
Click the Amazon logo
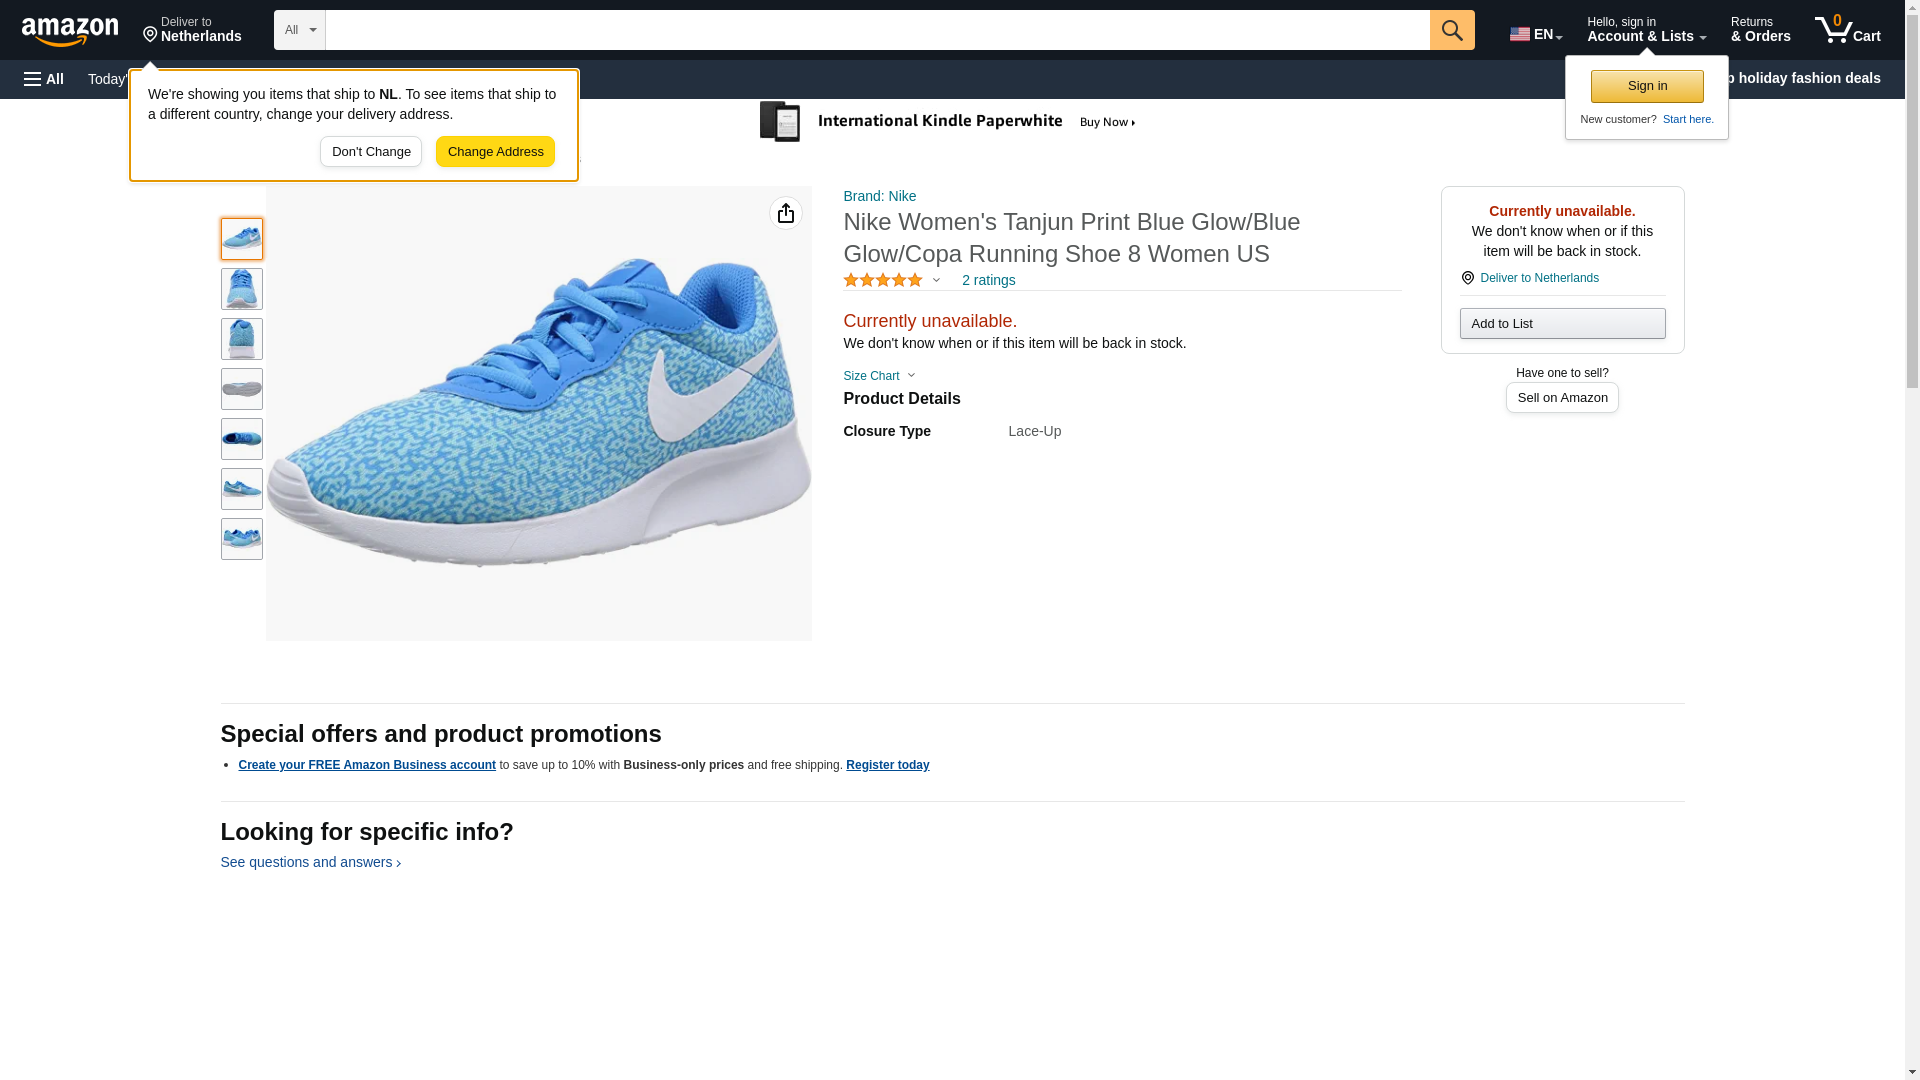[70, 31]
